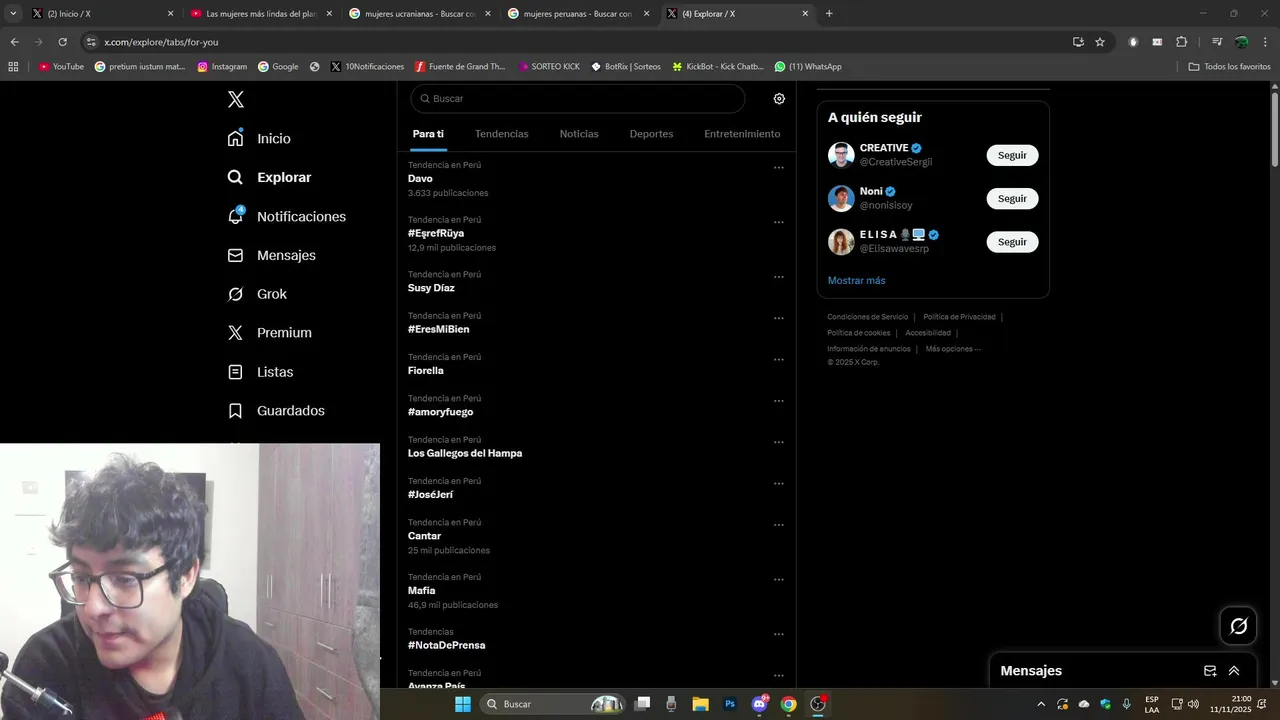Open Política de cookies link
Screen dimensions: 1280x720
point(858,333)
